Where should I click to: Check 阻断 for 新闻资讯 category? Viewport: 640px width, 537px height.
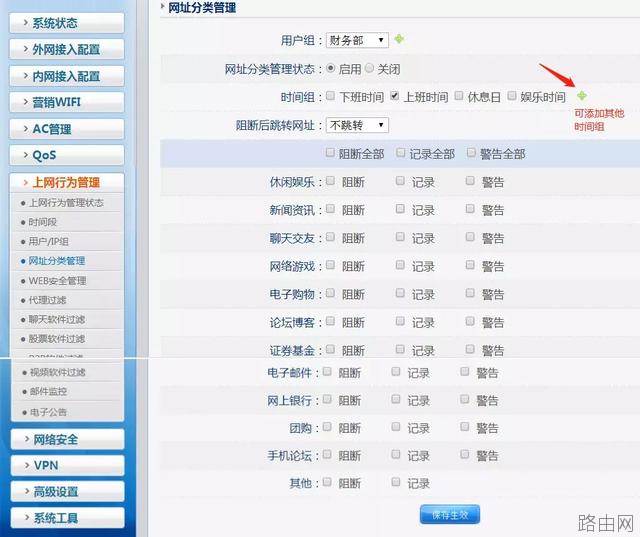tap(330, 209)
